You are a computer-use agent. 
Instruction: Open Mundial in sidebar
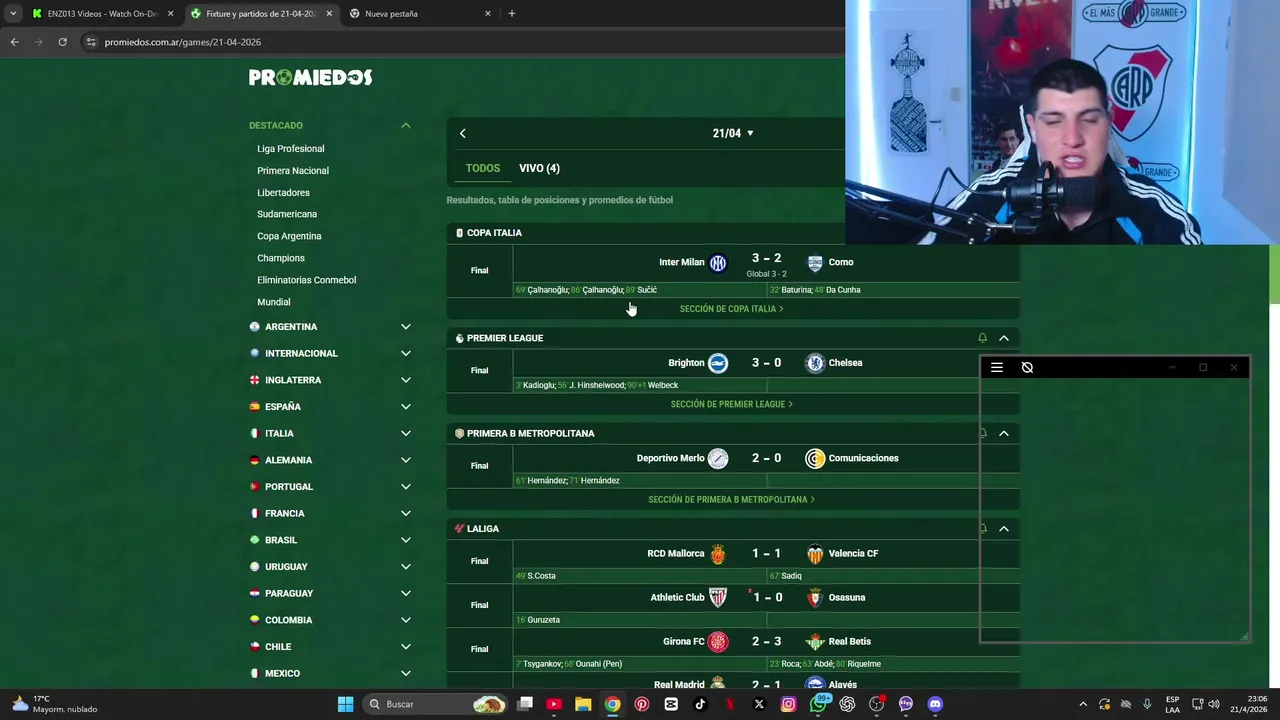(x=274, y=302)
